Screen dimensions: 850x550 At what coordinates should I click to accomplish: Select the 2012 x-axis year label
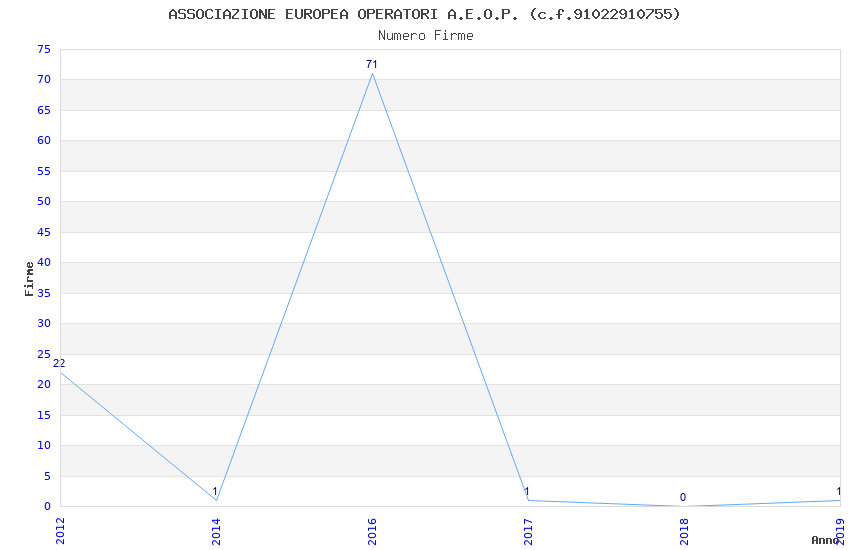[x=60, y=531]
